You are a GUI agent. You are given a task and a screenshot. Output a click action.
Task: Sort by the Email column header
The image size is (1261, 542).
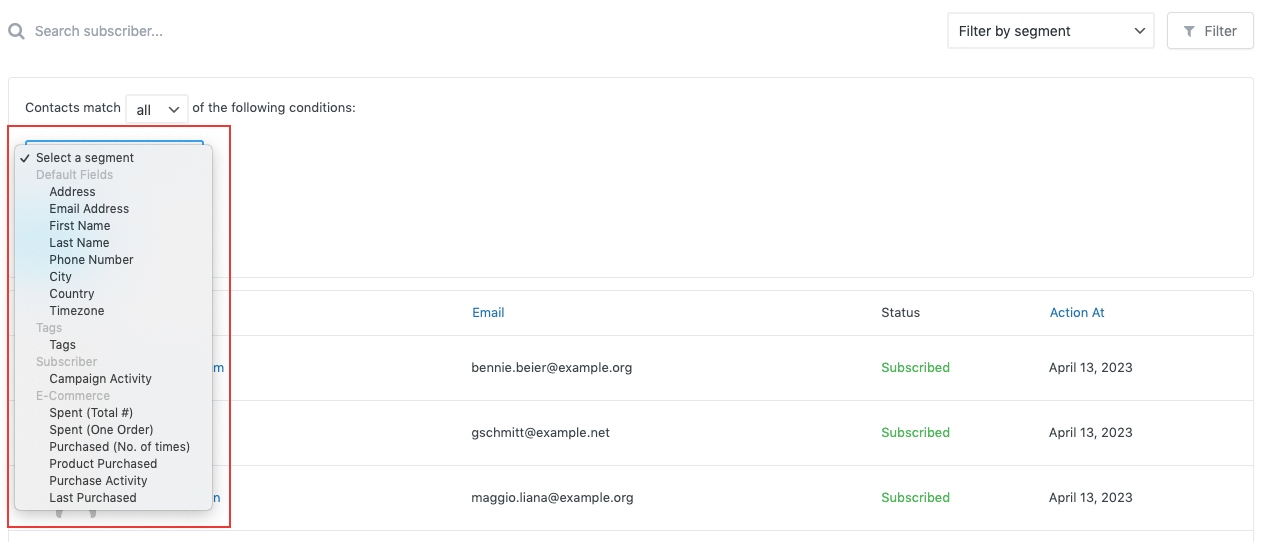pos(488,313)
